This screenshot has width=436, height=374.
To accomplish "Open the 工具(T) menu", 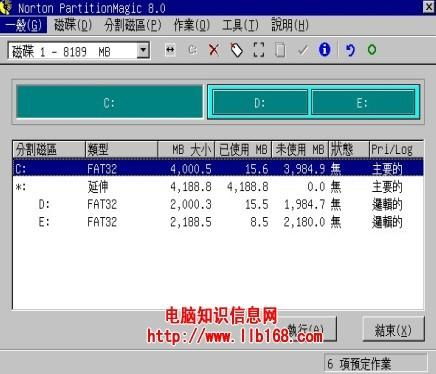I will point(240,25).
